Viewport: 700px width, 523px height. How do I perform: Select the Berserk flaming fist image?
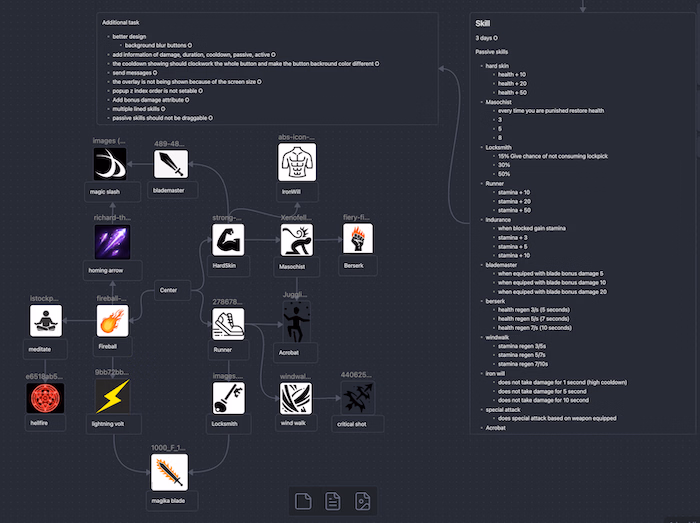(358, 239)
